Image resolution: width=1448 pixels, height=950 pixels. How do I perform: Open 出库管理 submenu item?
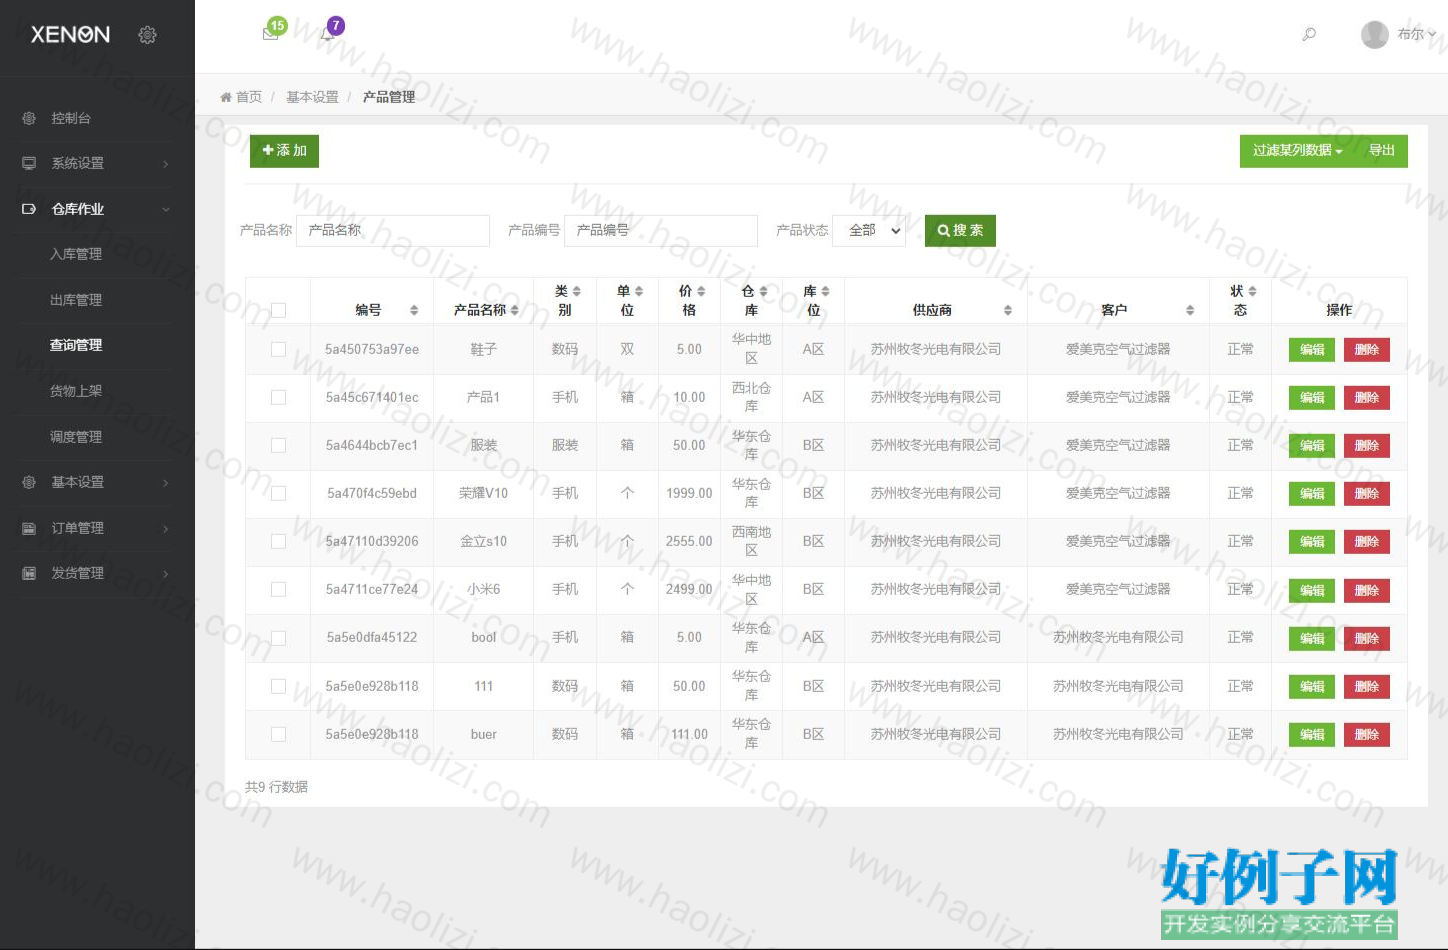pyautogui.click(x=76, y=300)
